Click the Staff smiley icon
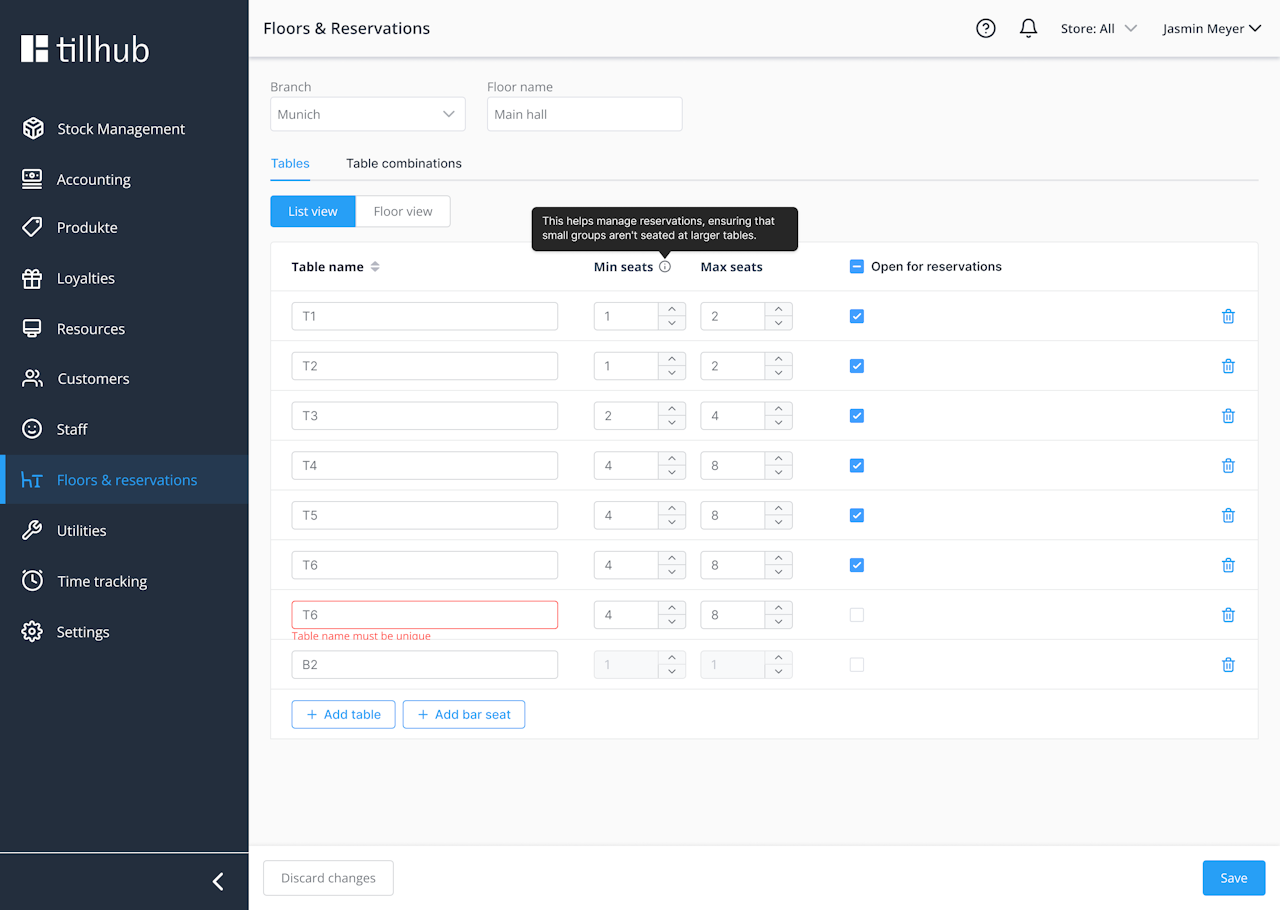Screen dimensions: 1280x910 click(x=33, y=429)
